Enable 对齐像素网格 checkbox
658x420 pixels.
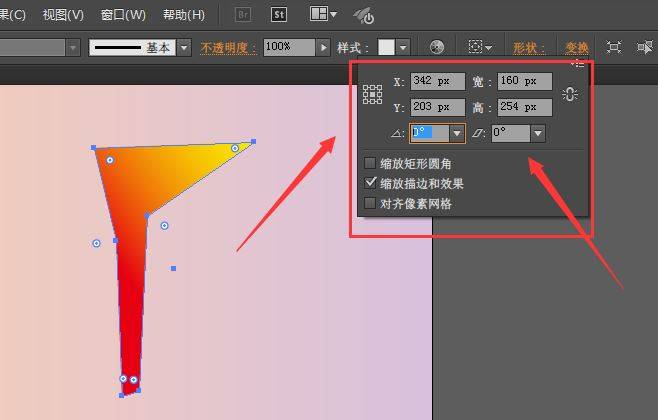(371, 203)
